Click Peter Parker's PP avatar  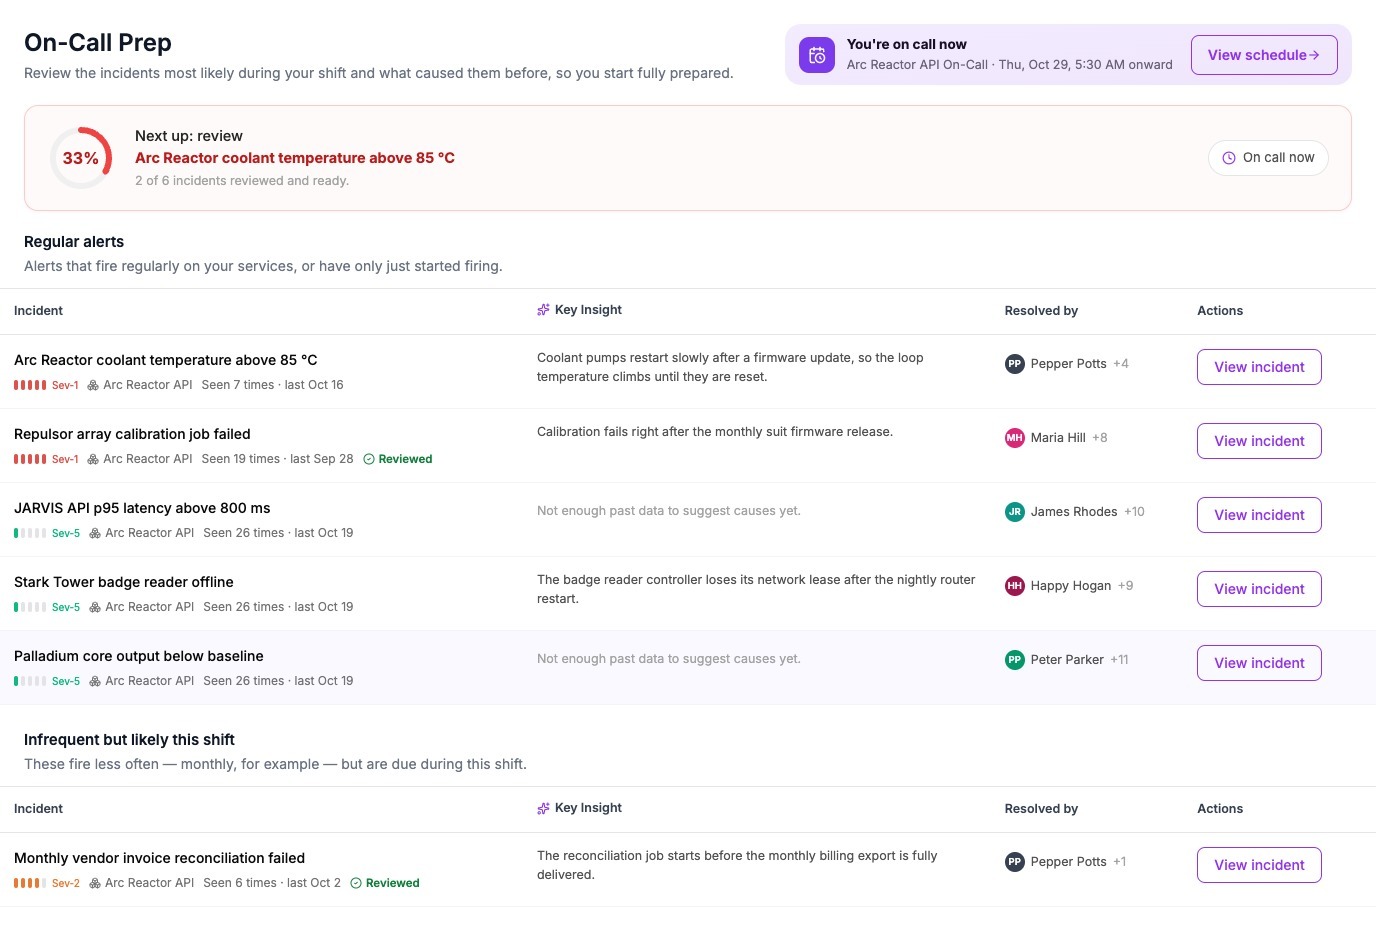point(1015,660)
